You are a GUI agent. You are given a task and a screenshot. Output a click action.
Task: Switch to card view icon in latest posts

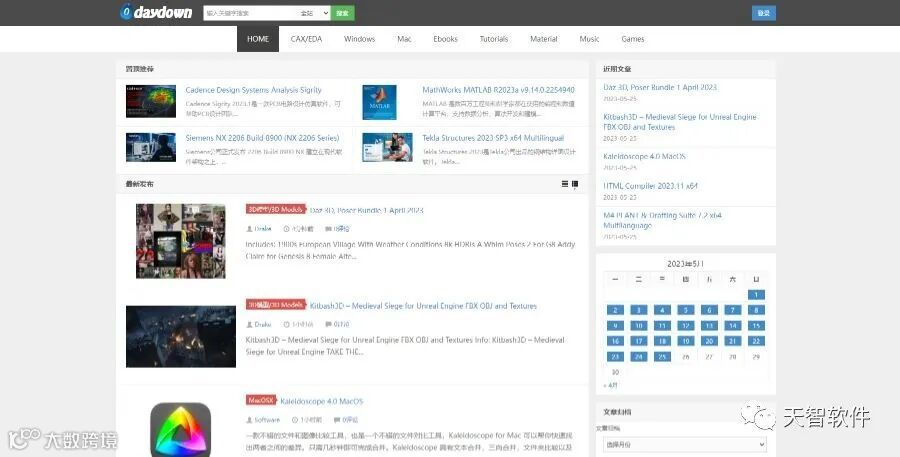coord(575,184)
